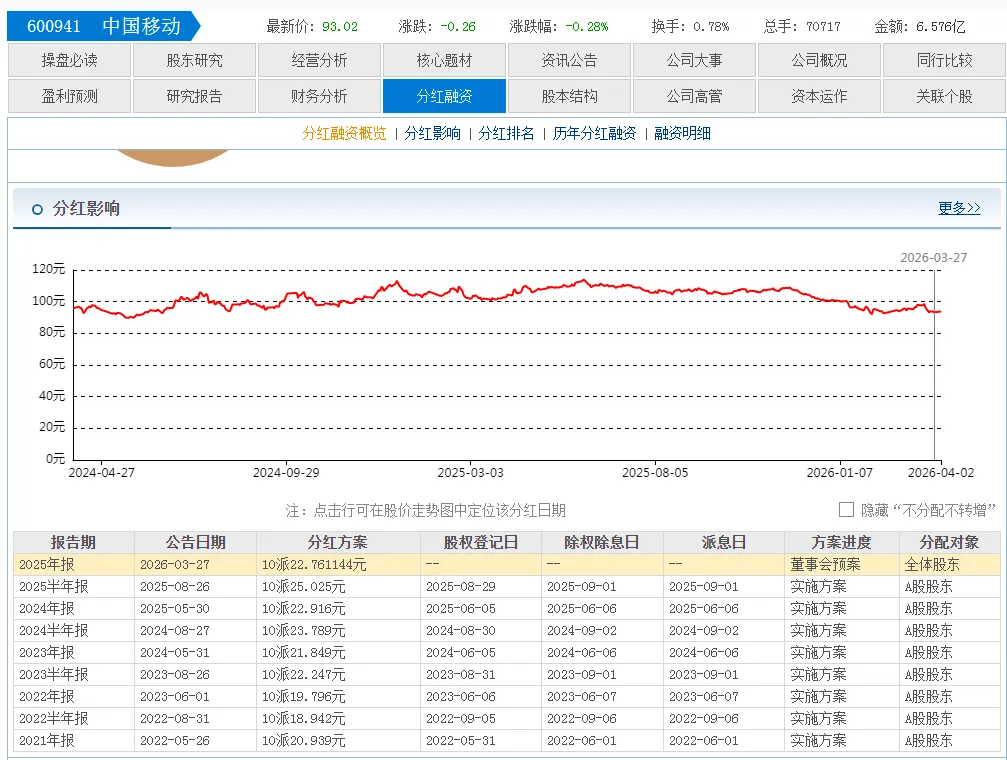This screenshot has height=760, width=1007.
Task: Click record date 2024-08-30
Action: [460, 631]
